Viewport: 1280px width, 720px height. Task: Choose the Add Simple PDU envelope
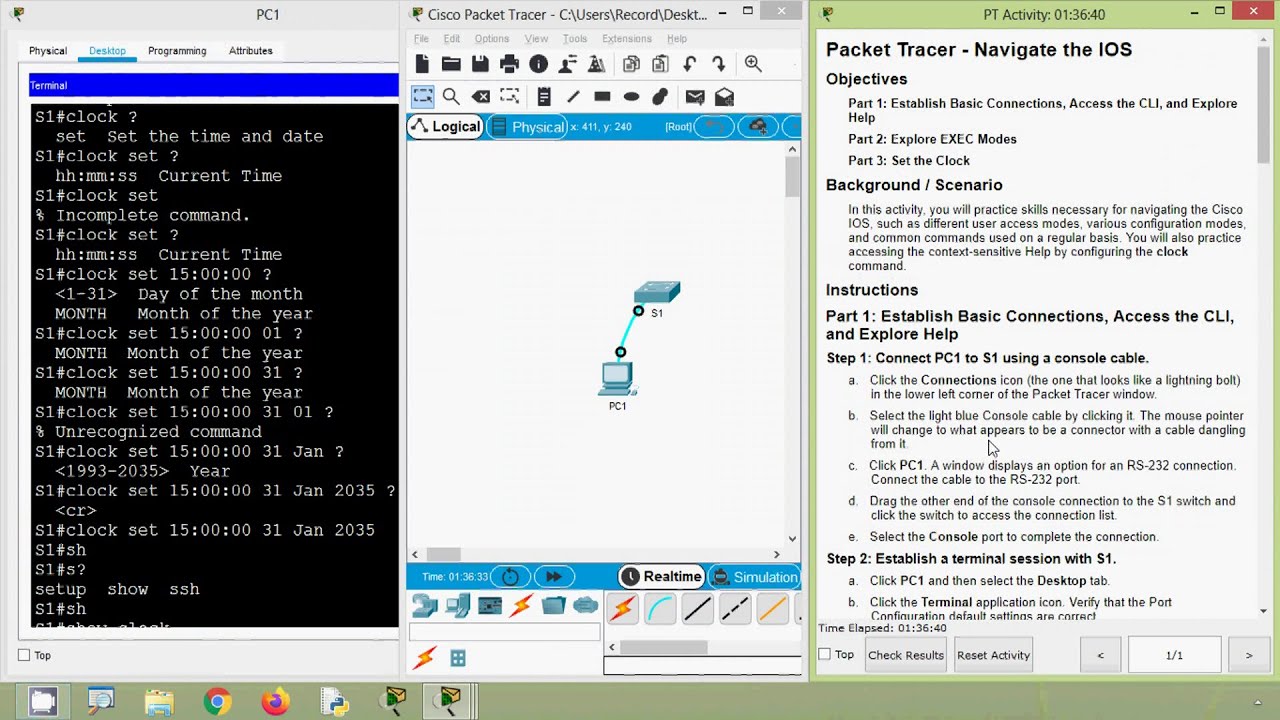pyautogui.click(x=695, y=96)
